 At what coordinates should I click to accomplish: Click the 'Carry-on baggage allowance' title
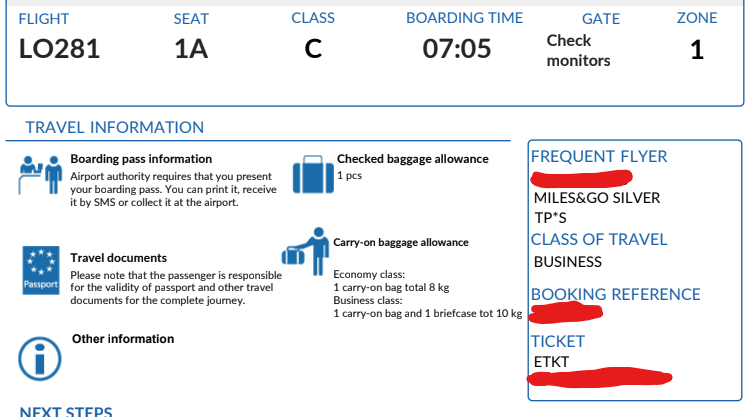coord(400,242)
